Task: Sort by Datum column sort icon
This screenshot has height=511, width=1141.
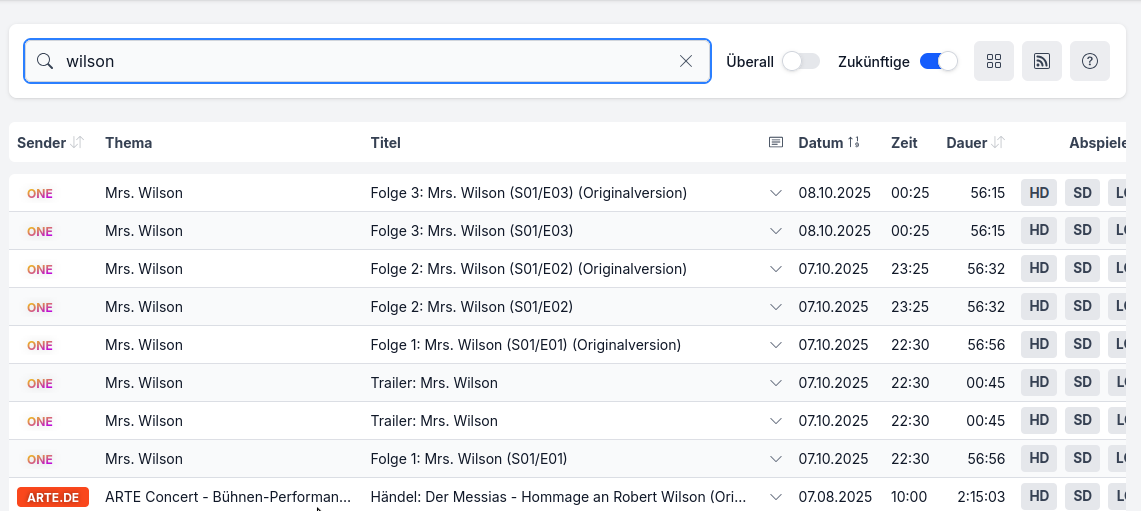Action: [x=854, y=143]
